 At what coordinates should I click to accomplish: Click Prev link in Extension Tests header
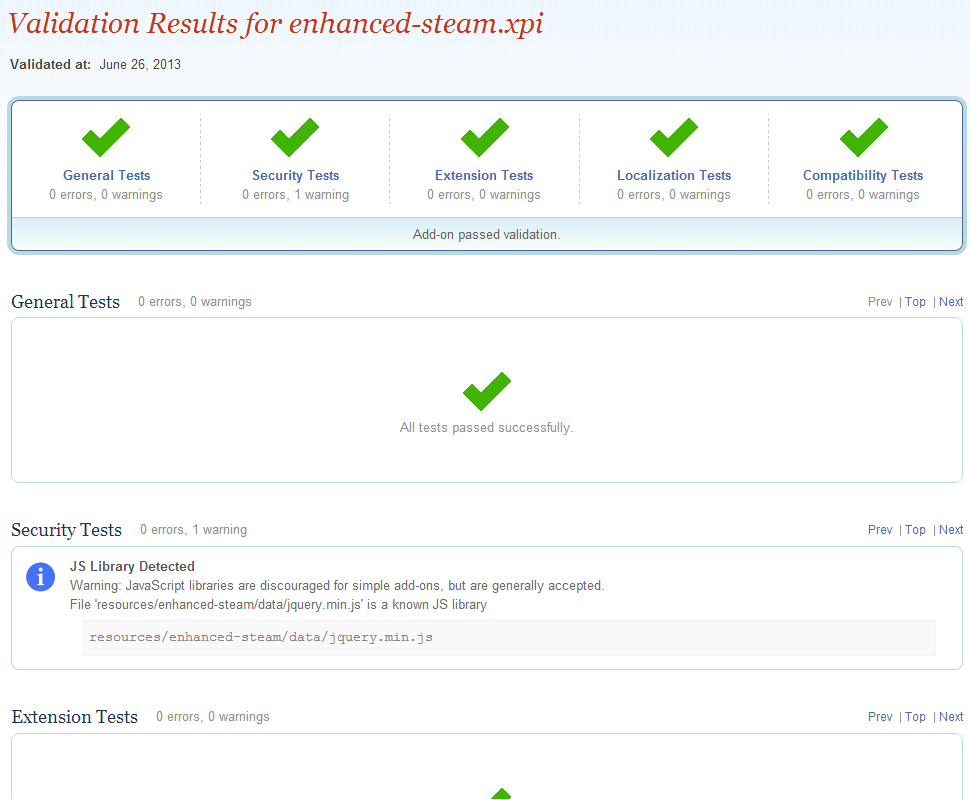[880, 716]
